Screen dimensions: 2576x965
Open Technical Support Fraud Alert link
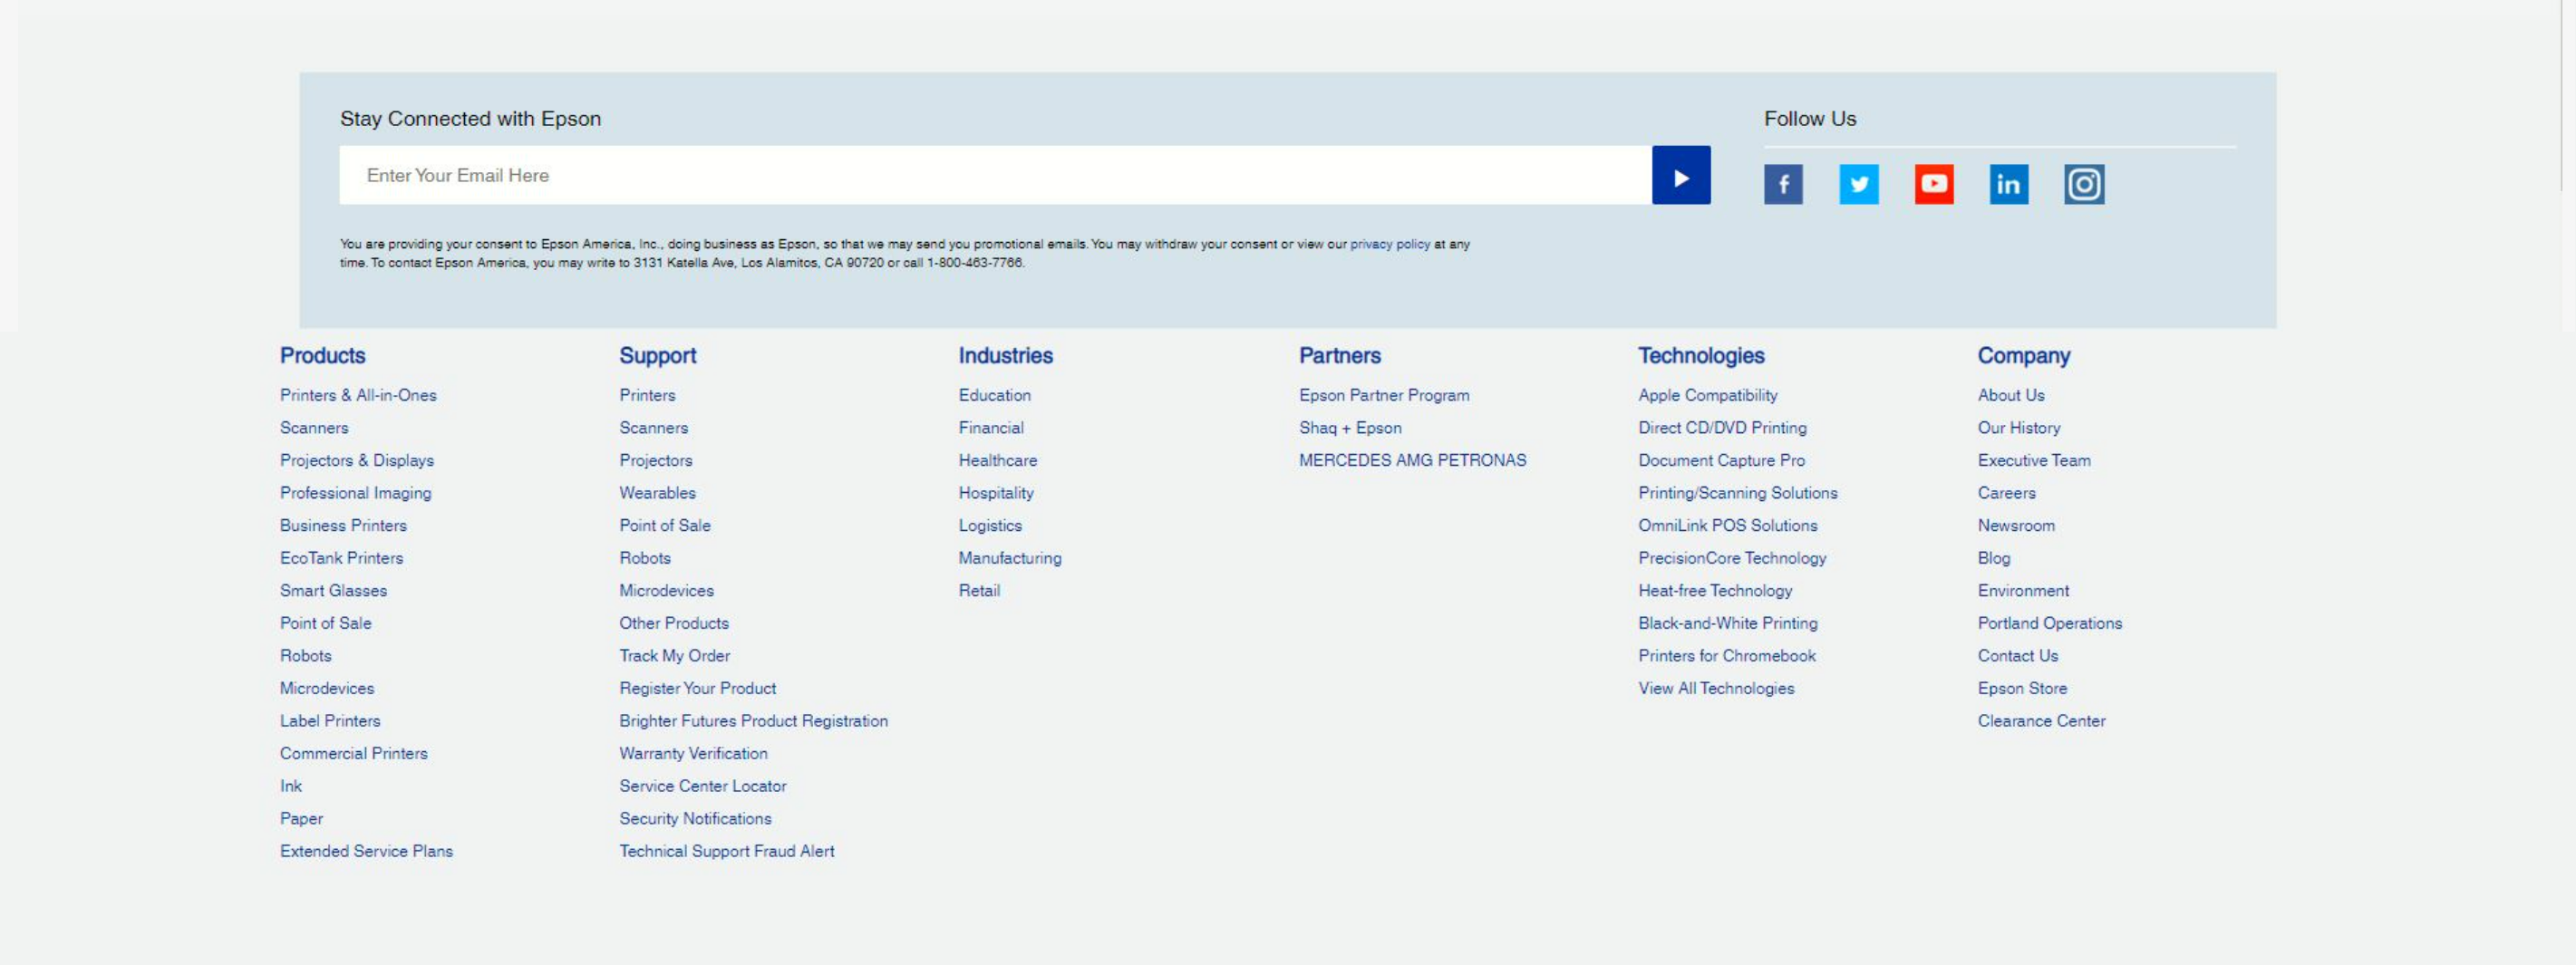(x=726, y=851)
